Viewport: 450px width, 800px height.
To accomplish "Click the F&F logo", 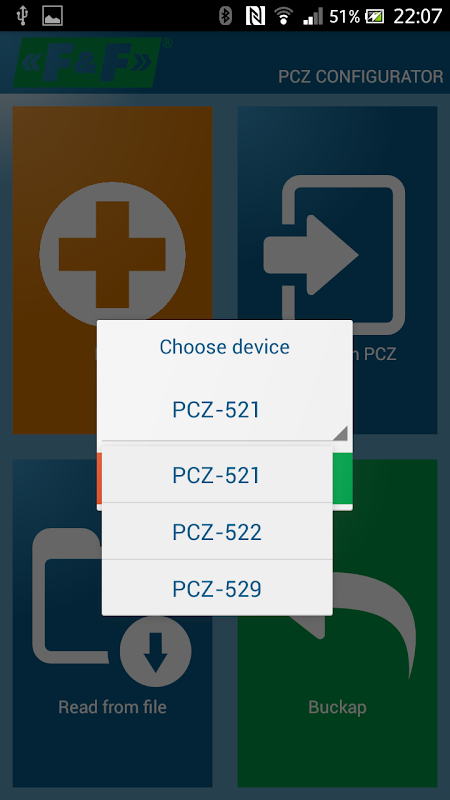I will coord(88,62).
